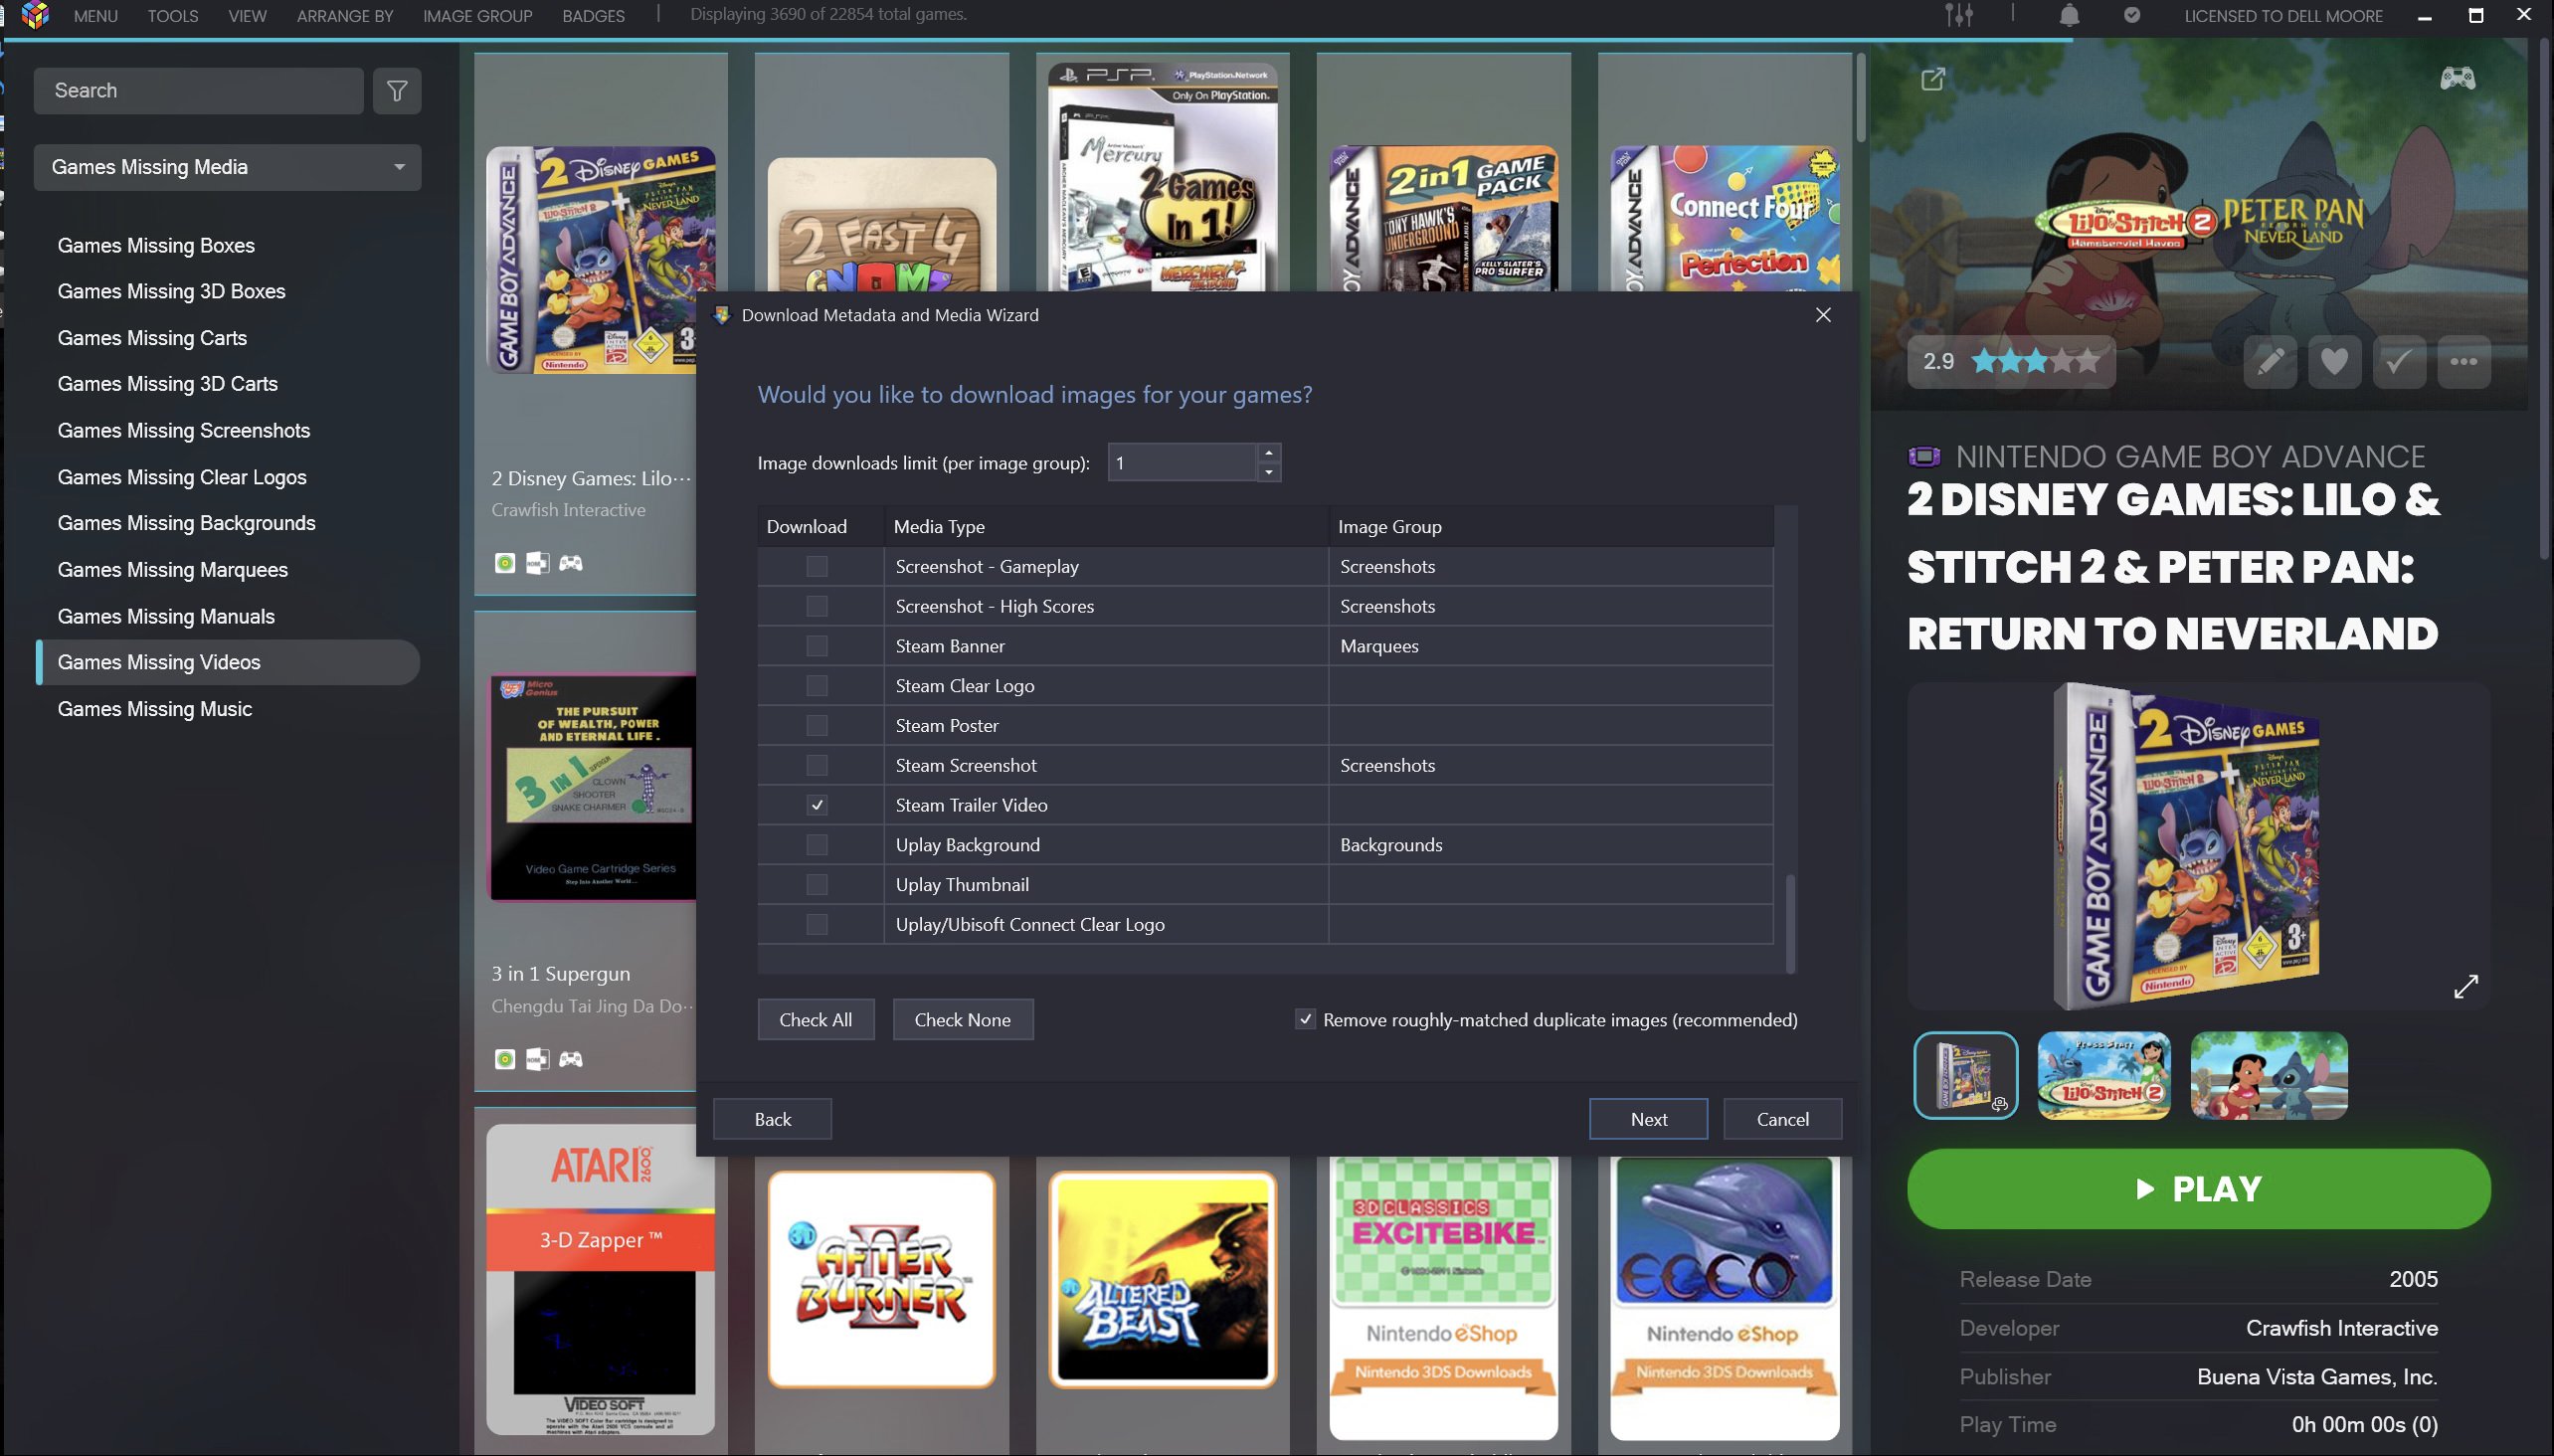
Task: Open the BADGES menu
Action: click(593, 16)
